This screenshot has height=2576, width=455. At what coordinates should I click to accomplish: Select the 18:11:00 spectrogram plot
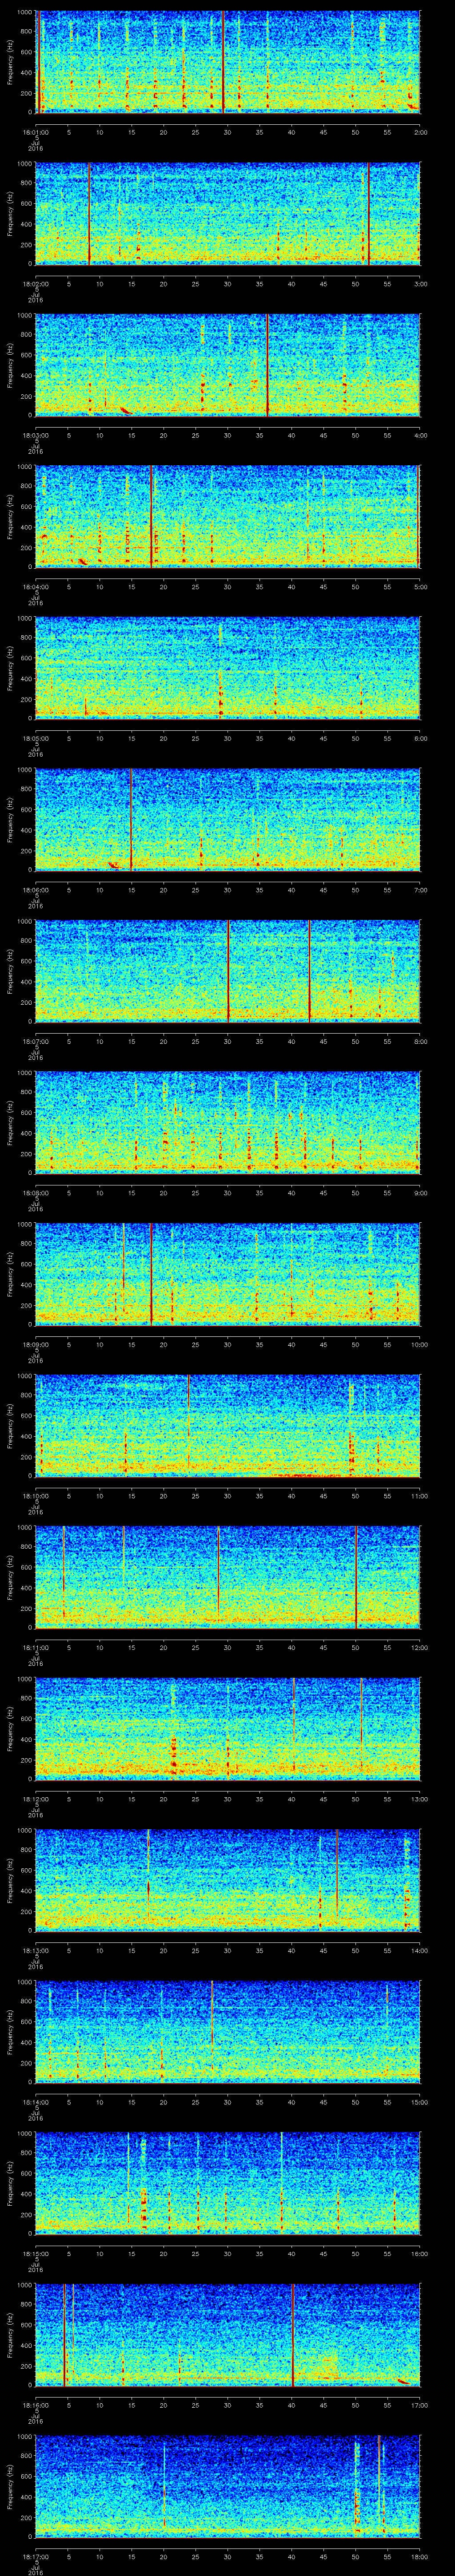[x=228, y=1577]
